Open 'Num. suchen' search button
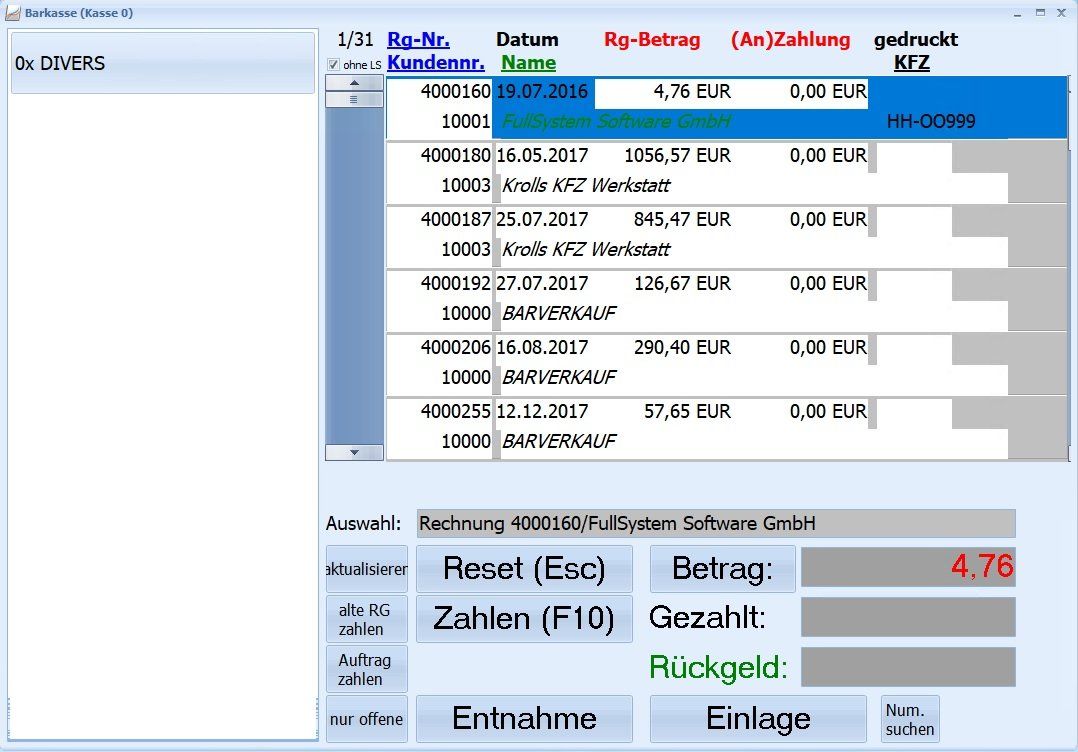Screen dimensions: 1078x752 [910, 719]
